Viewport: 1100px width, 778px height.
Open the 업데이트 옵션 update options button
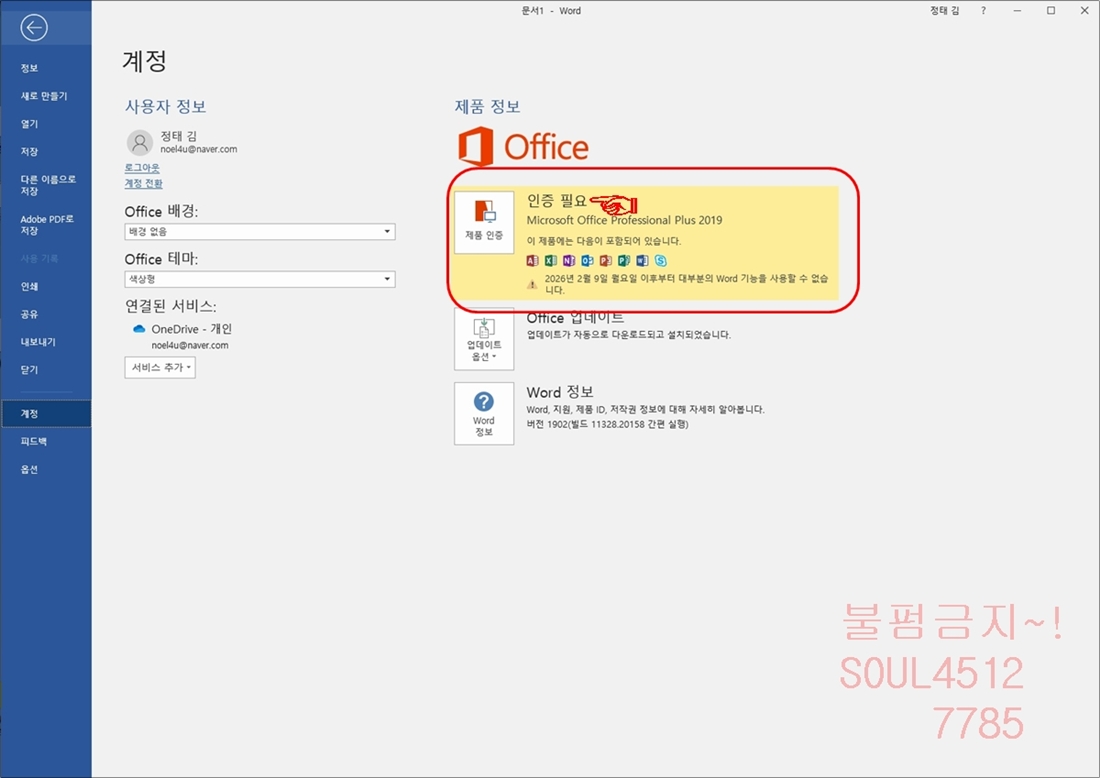click(484, 339)
